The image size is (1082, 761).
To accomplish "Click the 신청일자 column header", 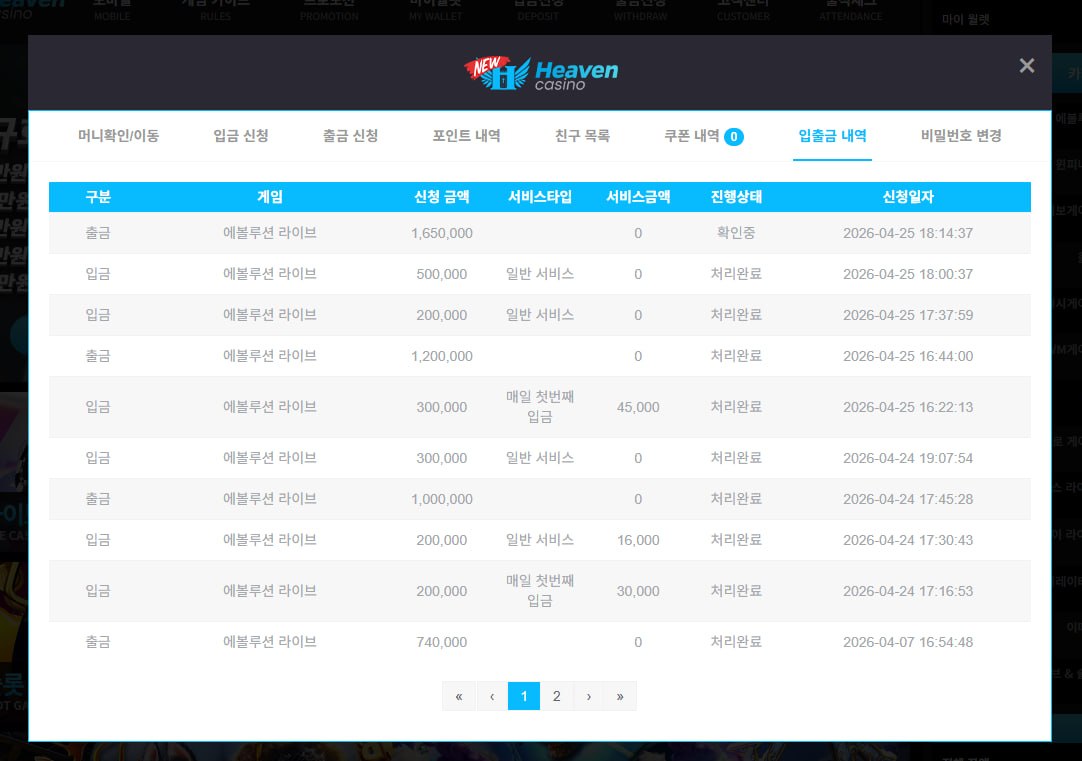I will 908,197.
